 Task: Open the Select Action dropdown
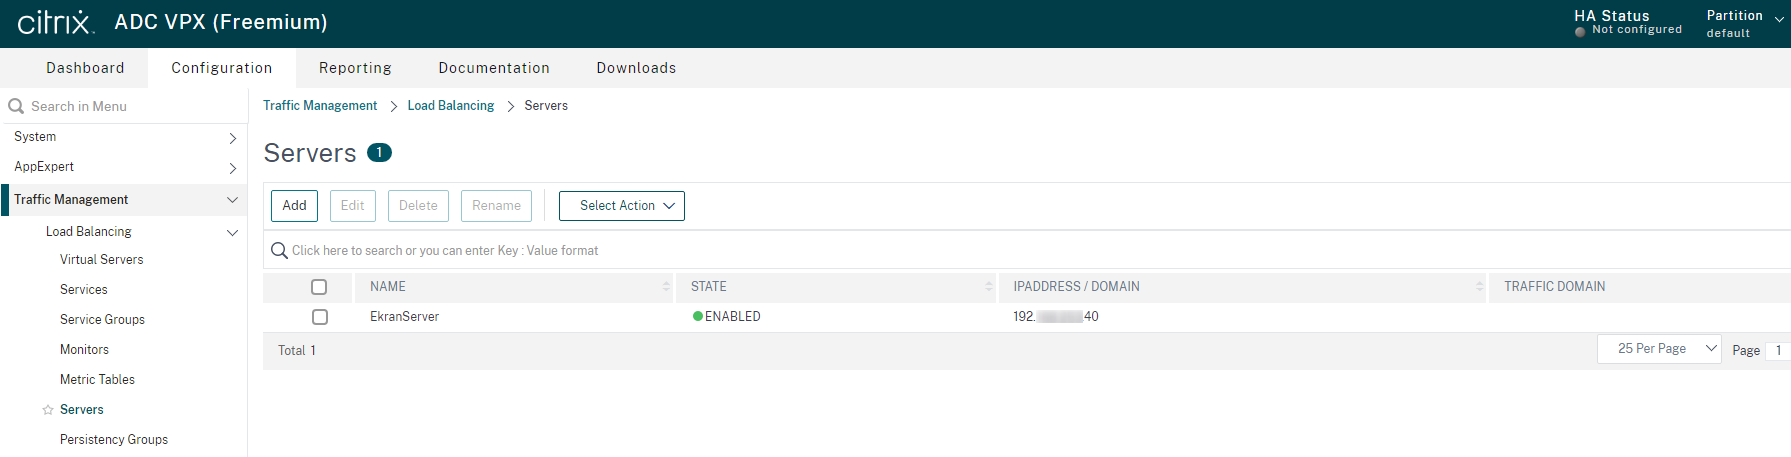[x=621, y=206]
